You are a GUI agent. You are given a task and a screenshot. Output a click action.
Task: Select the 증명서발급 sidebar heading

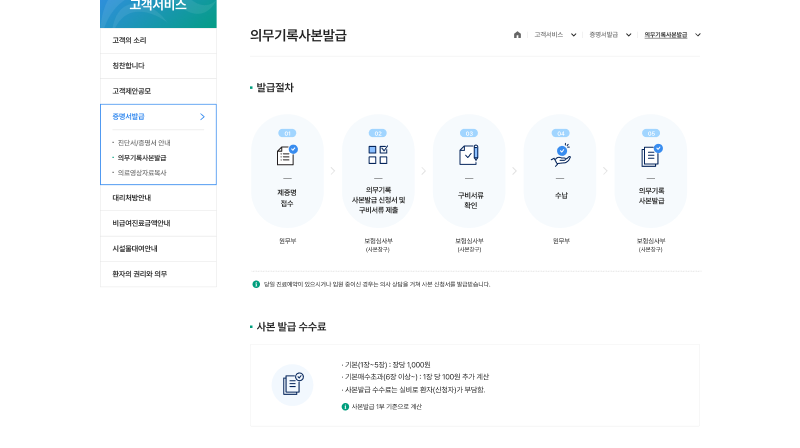(x=129, y=117)
